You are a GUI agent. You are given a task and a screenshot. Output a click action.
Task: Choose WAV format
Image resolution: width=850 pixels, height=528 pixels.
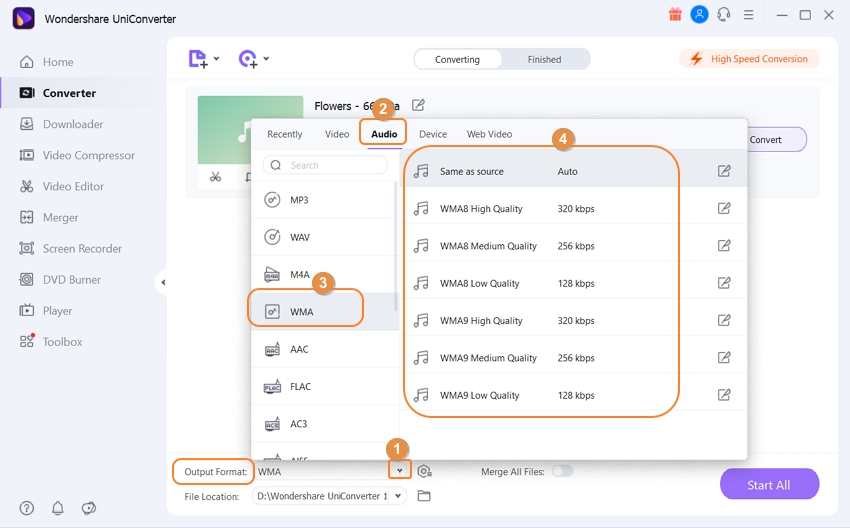324,237
